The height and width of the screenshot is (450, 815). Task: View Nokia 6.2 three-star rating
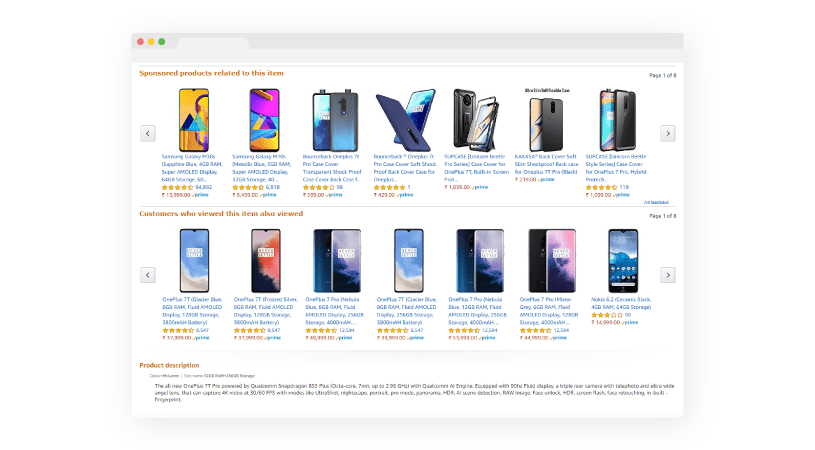(607, 315)
